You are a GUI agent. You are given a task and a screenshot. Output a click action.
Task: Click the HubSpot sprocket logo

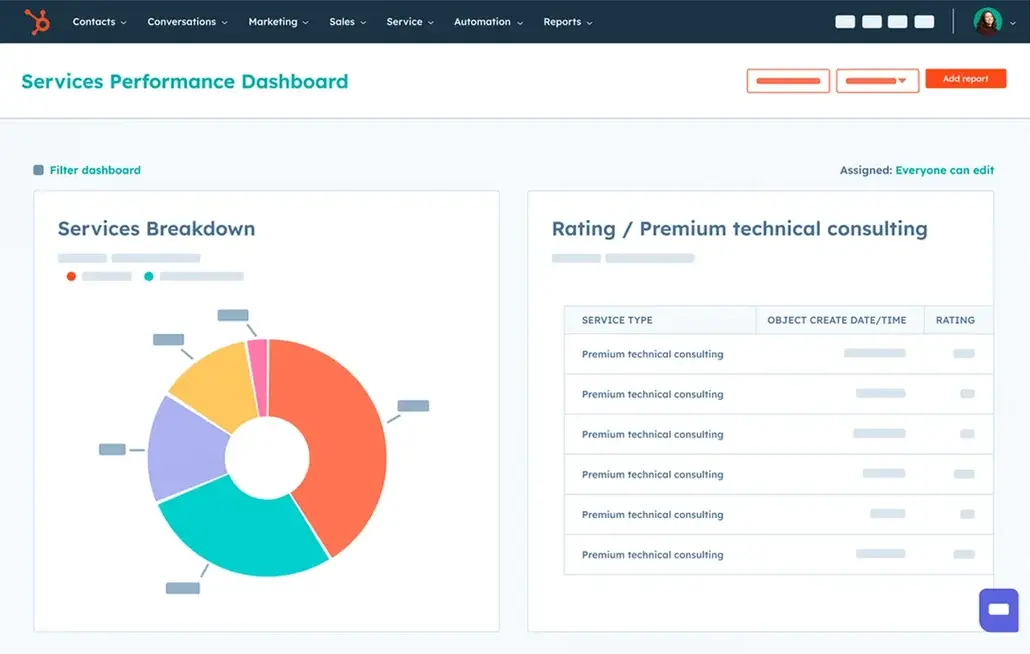pos(38,21)
